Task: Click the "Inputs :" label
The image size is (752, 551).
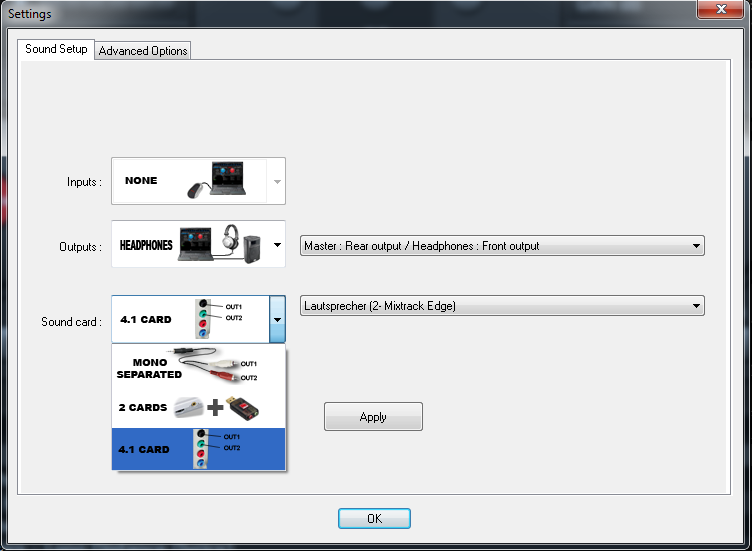Action: click(x=84, y=182)
